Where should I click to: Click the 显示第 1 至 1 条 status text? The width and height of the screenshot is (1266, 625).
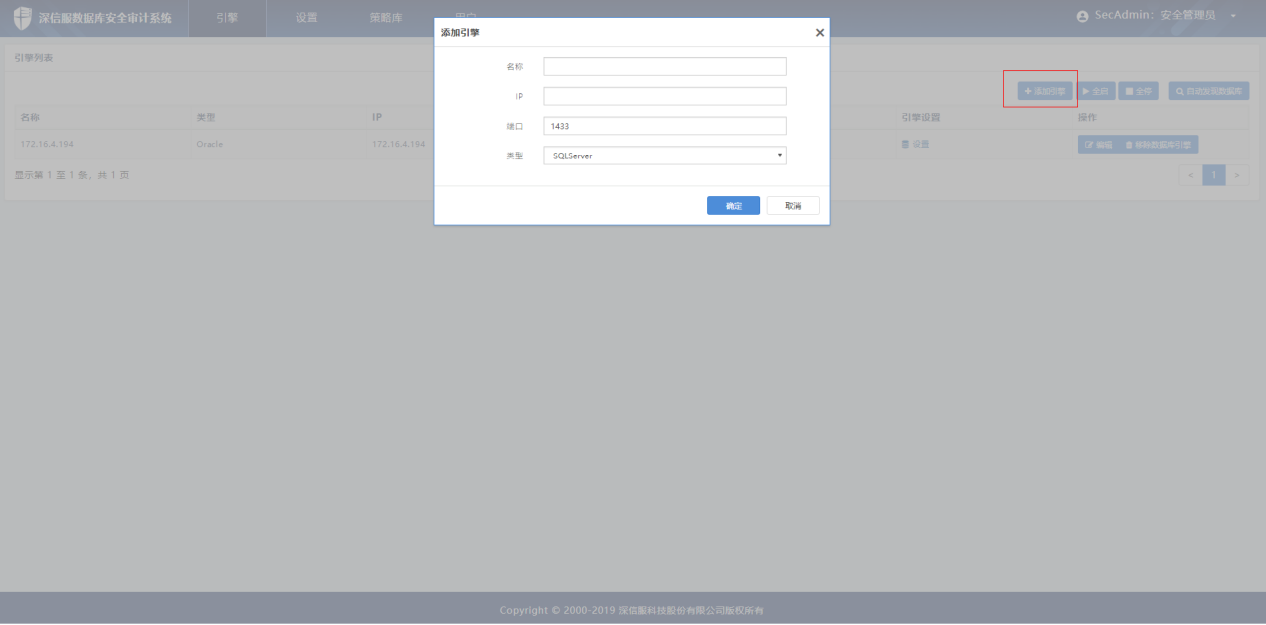pos(71,175)
